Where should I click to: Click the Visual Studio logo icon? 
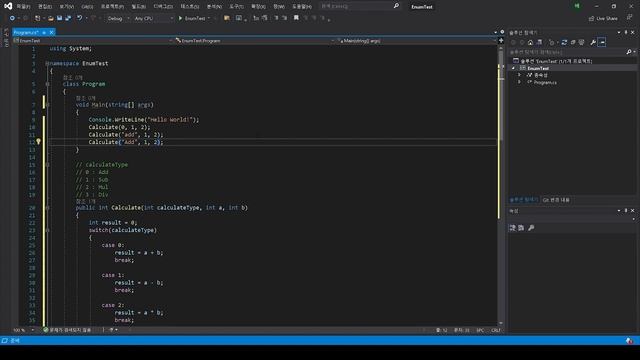point(8,6)
